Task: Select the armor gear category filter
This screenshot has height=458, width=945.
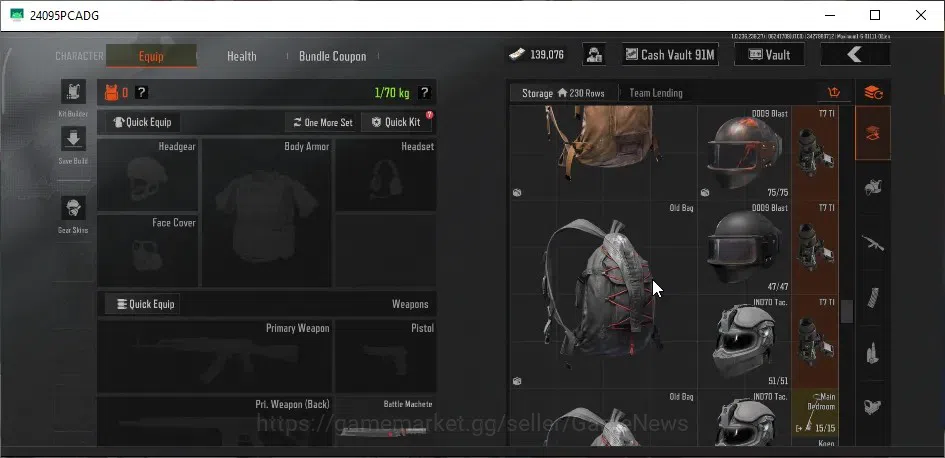Action: click(x=873, y=188)
